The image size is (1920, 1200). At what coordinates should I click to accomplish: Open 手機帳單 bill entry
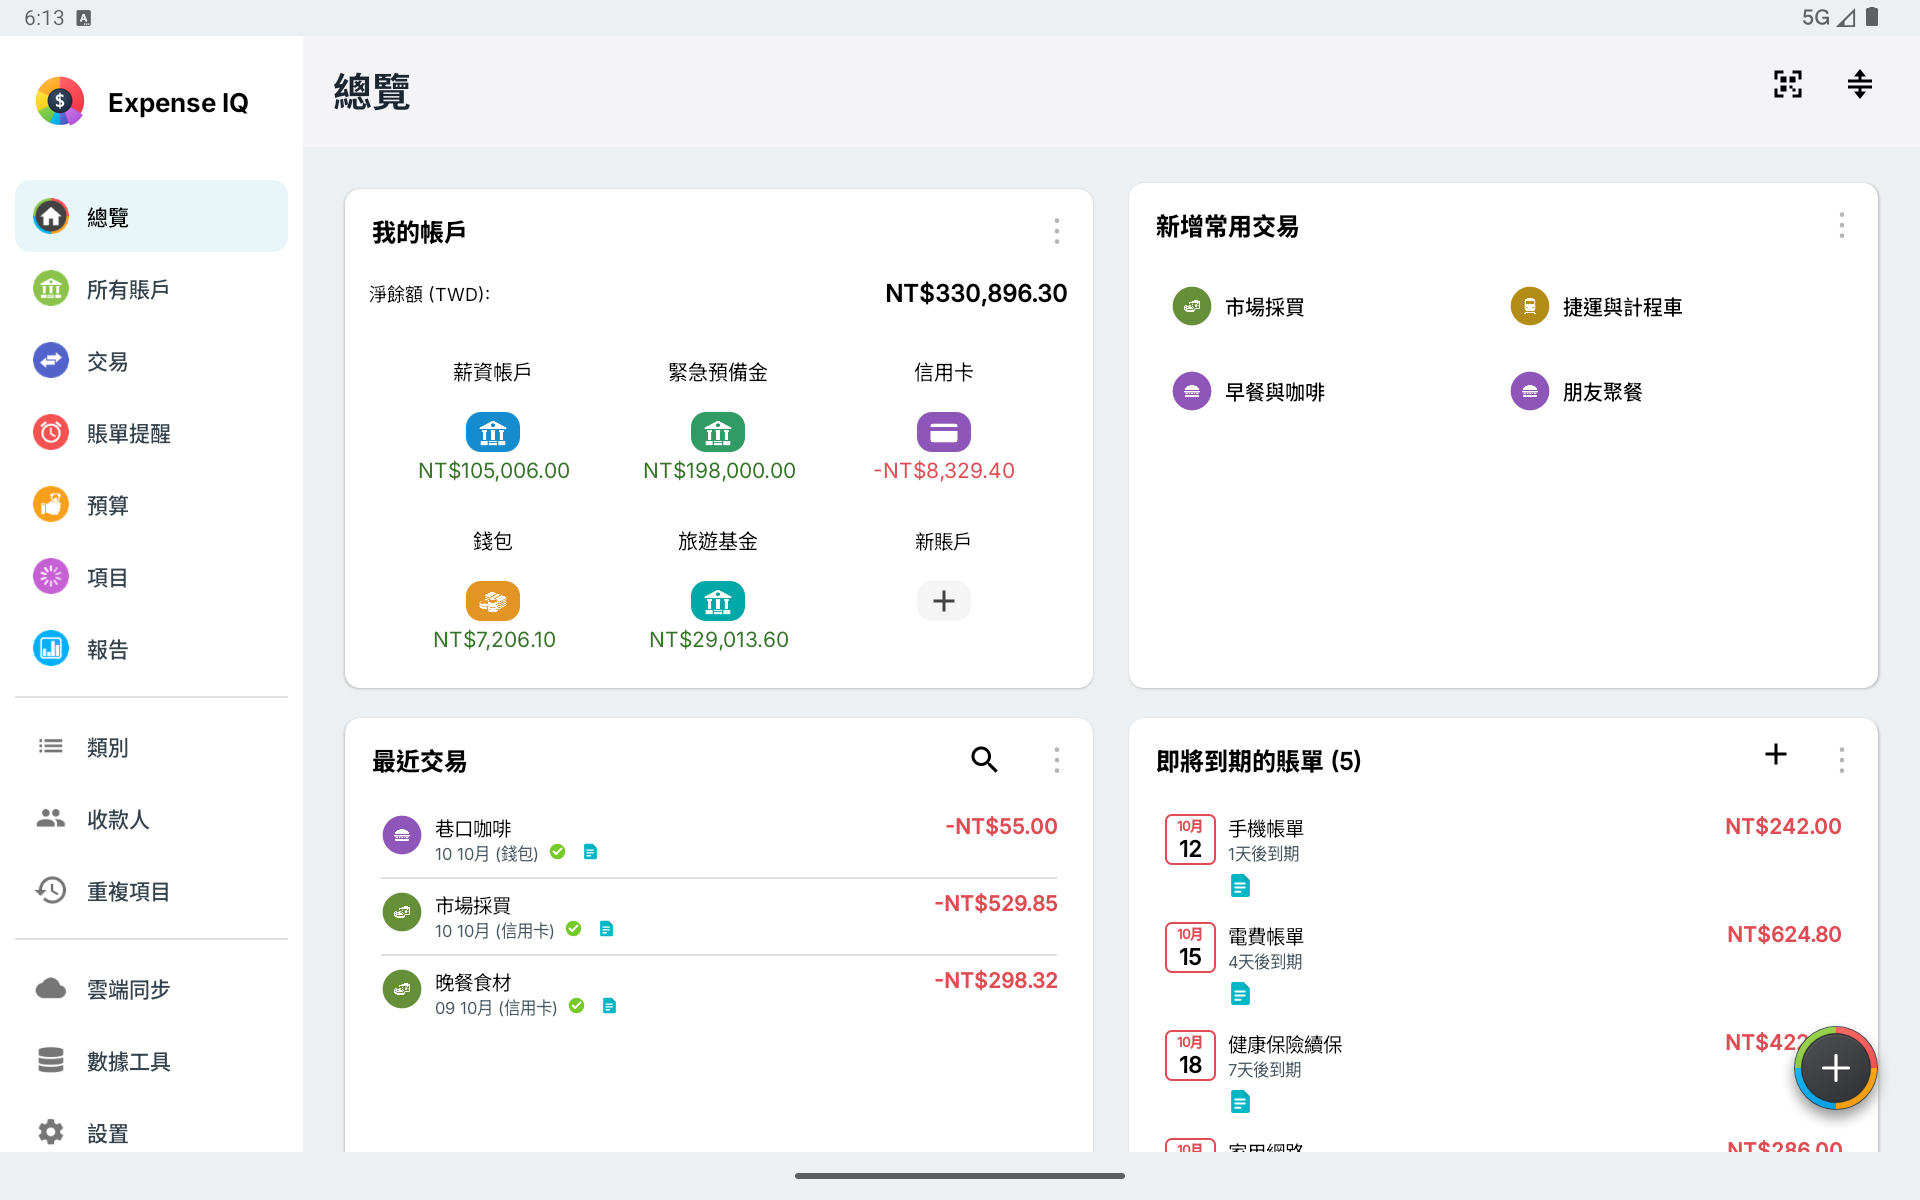coord(1503,856)
